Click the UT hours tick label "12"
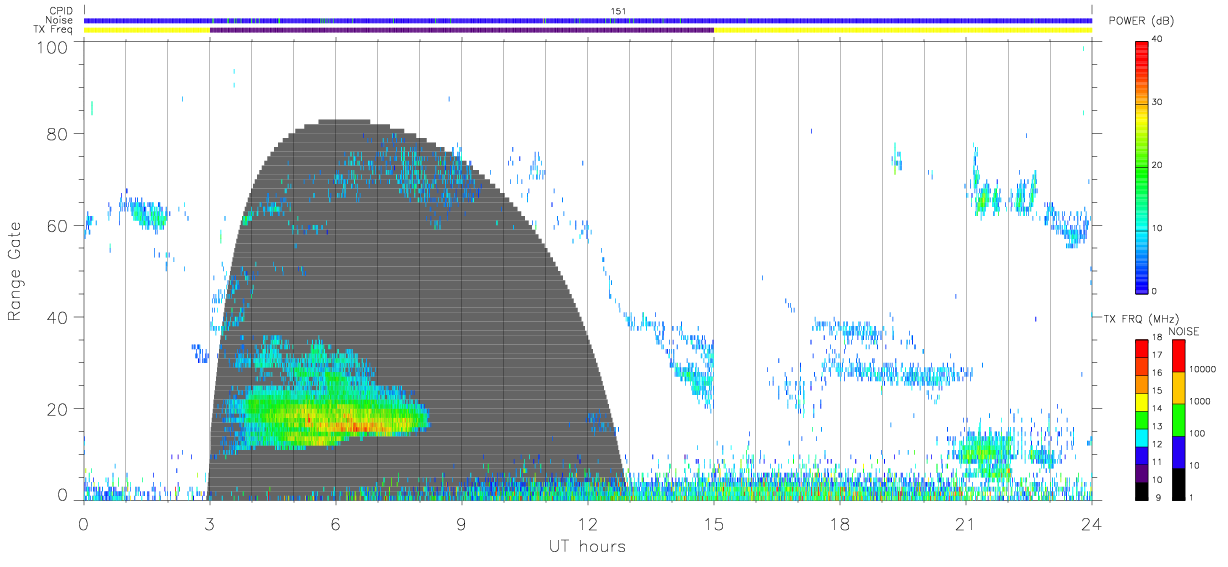 (587, 524)
